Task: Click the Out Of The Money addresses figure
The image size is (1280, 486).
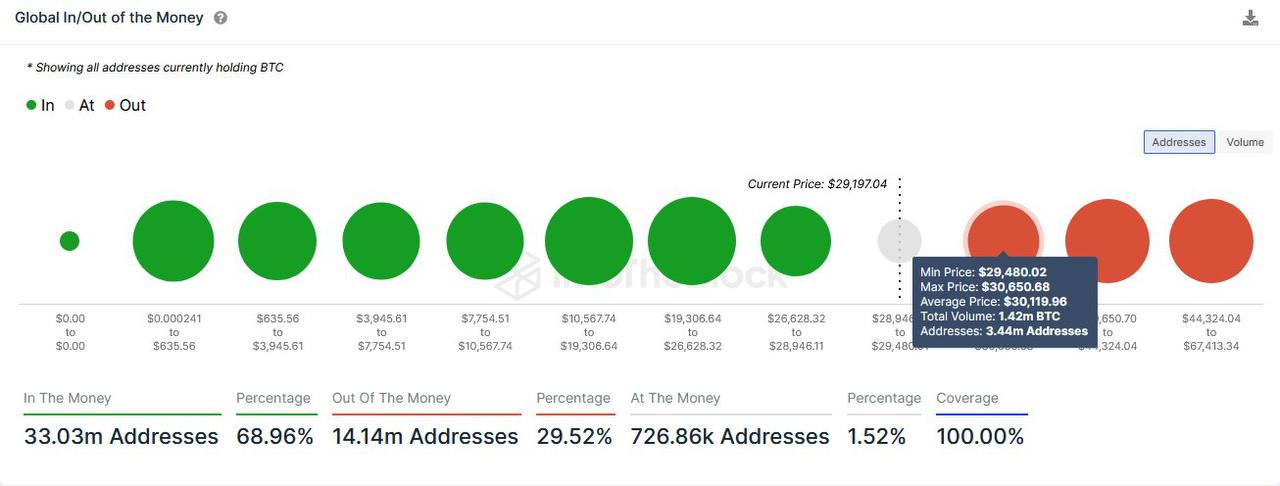Action: pyautogui.click(x=425, y=437)
